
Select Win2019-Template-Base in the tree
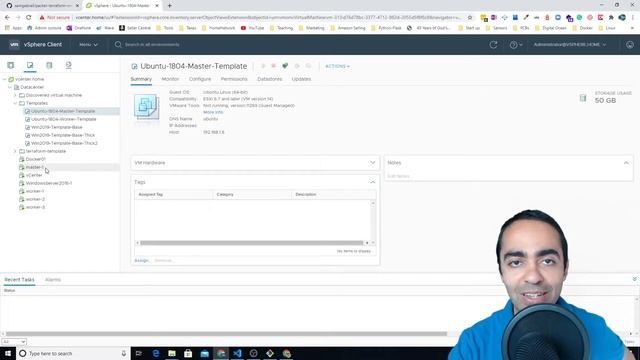[x=57, y=127]
